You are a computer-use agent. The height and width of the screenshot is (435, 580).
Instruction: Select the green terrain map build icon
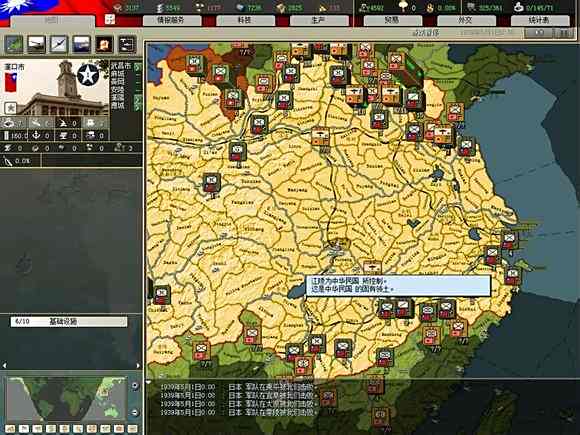14,44
